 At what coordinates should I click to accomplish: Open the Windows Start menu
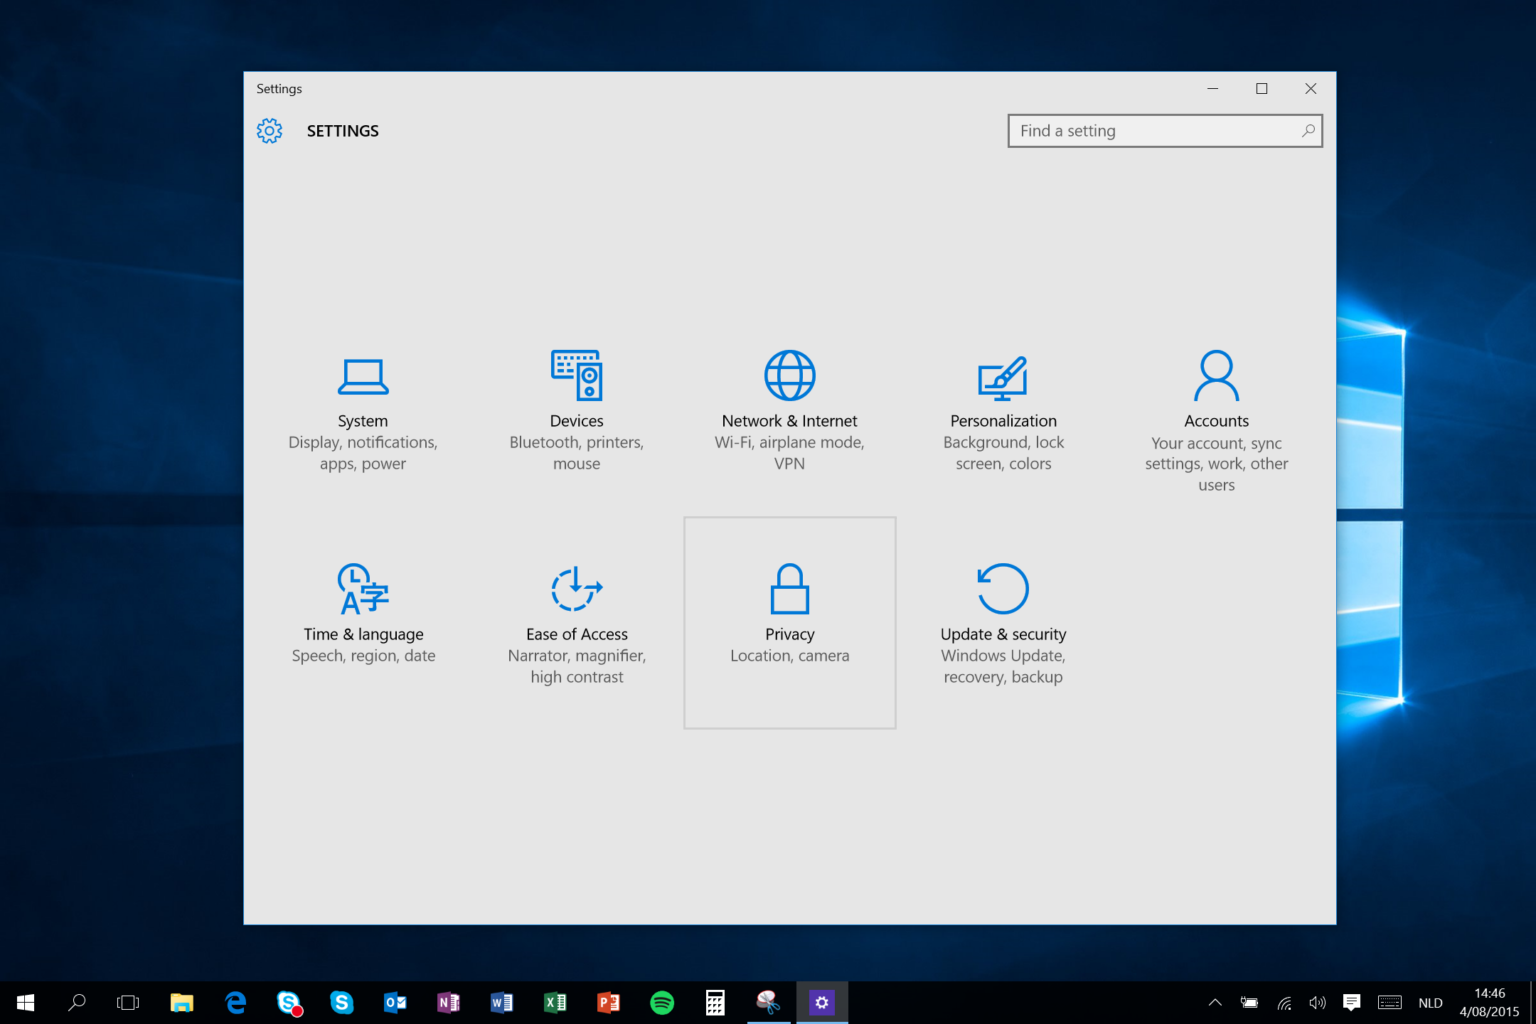pos(26,1002)
